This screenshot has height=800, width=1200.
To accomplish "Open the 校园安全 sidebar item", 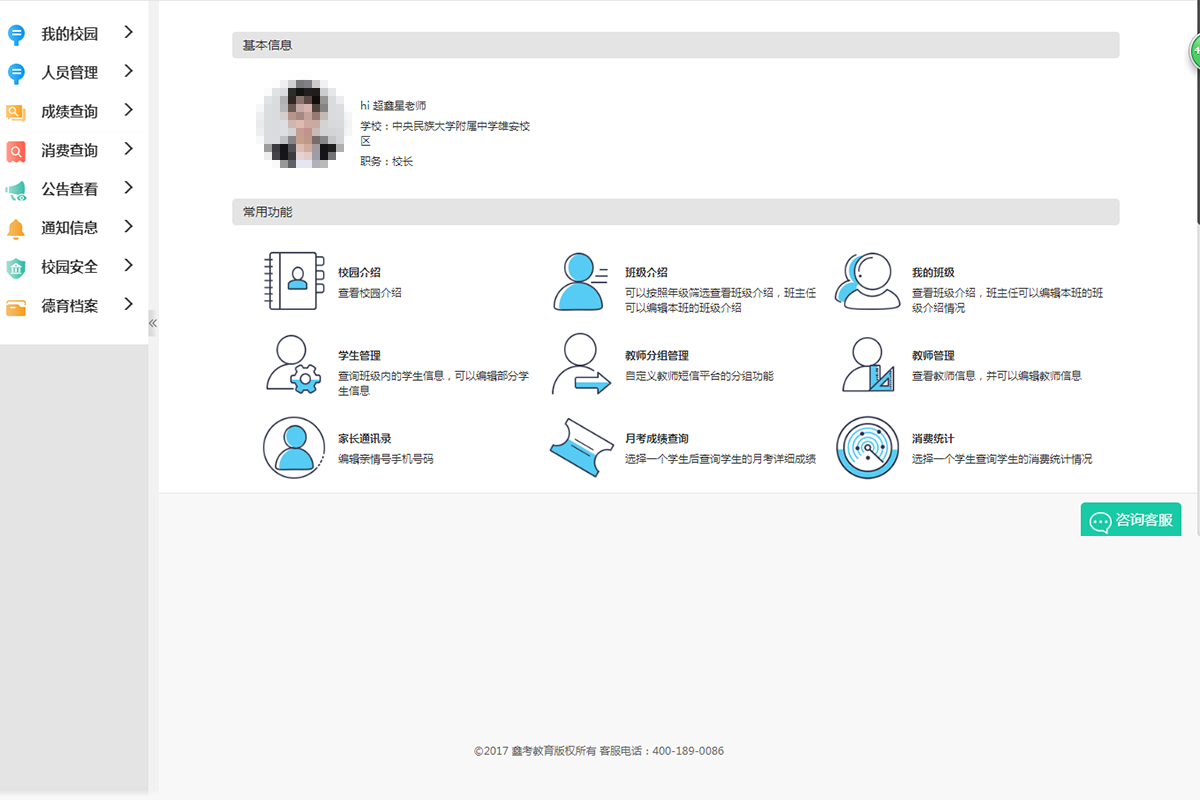I will [x=69, y=267].
